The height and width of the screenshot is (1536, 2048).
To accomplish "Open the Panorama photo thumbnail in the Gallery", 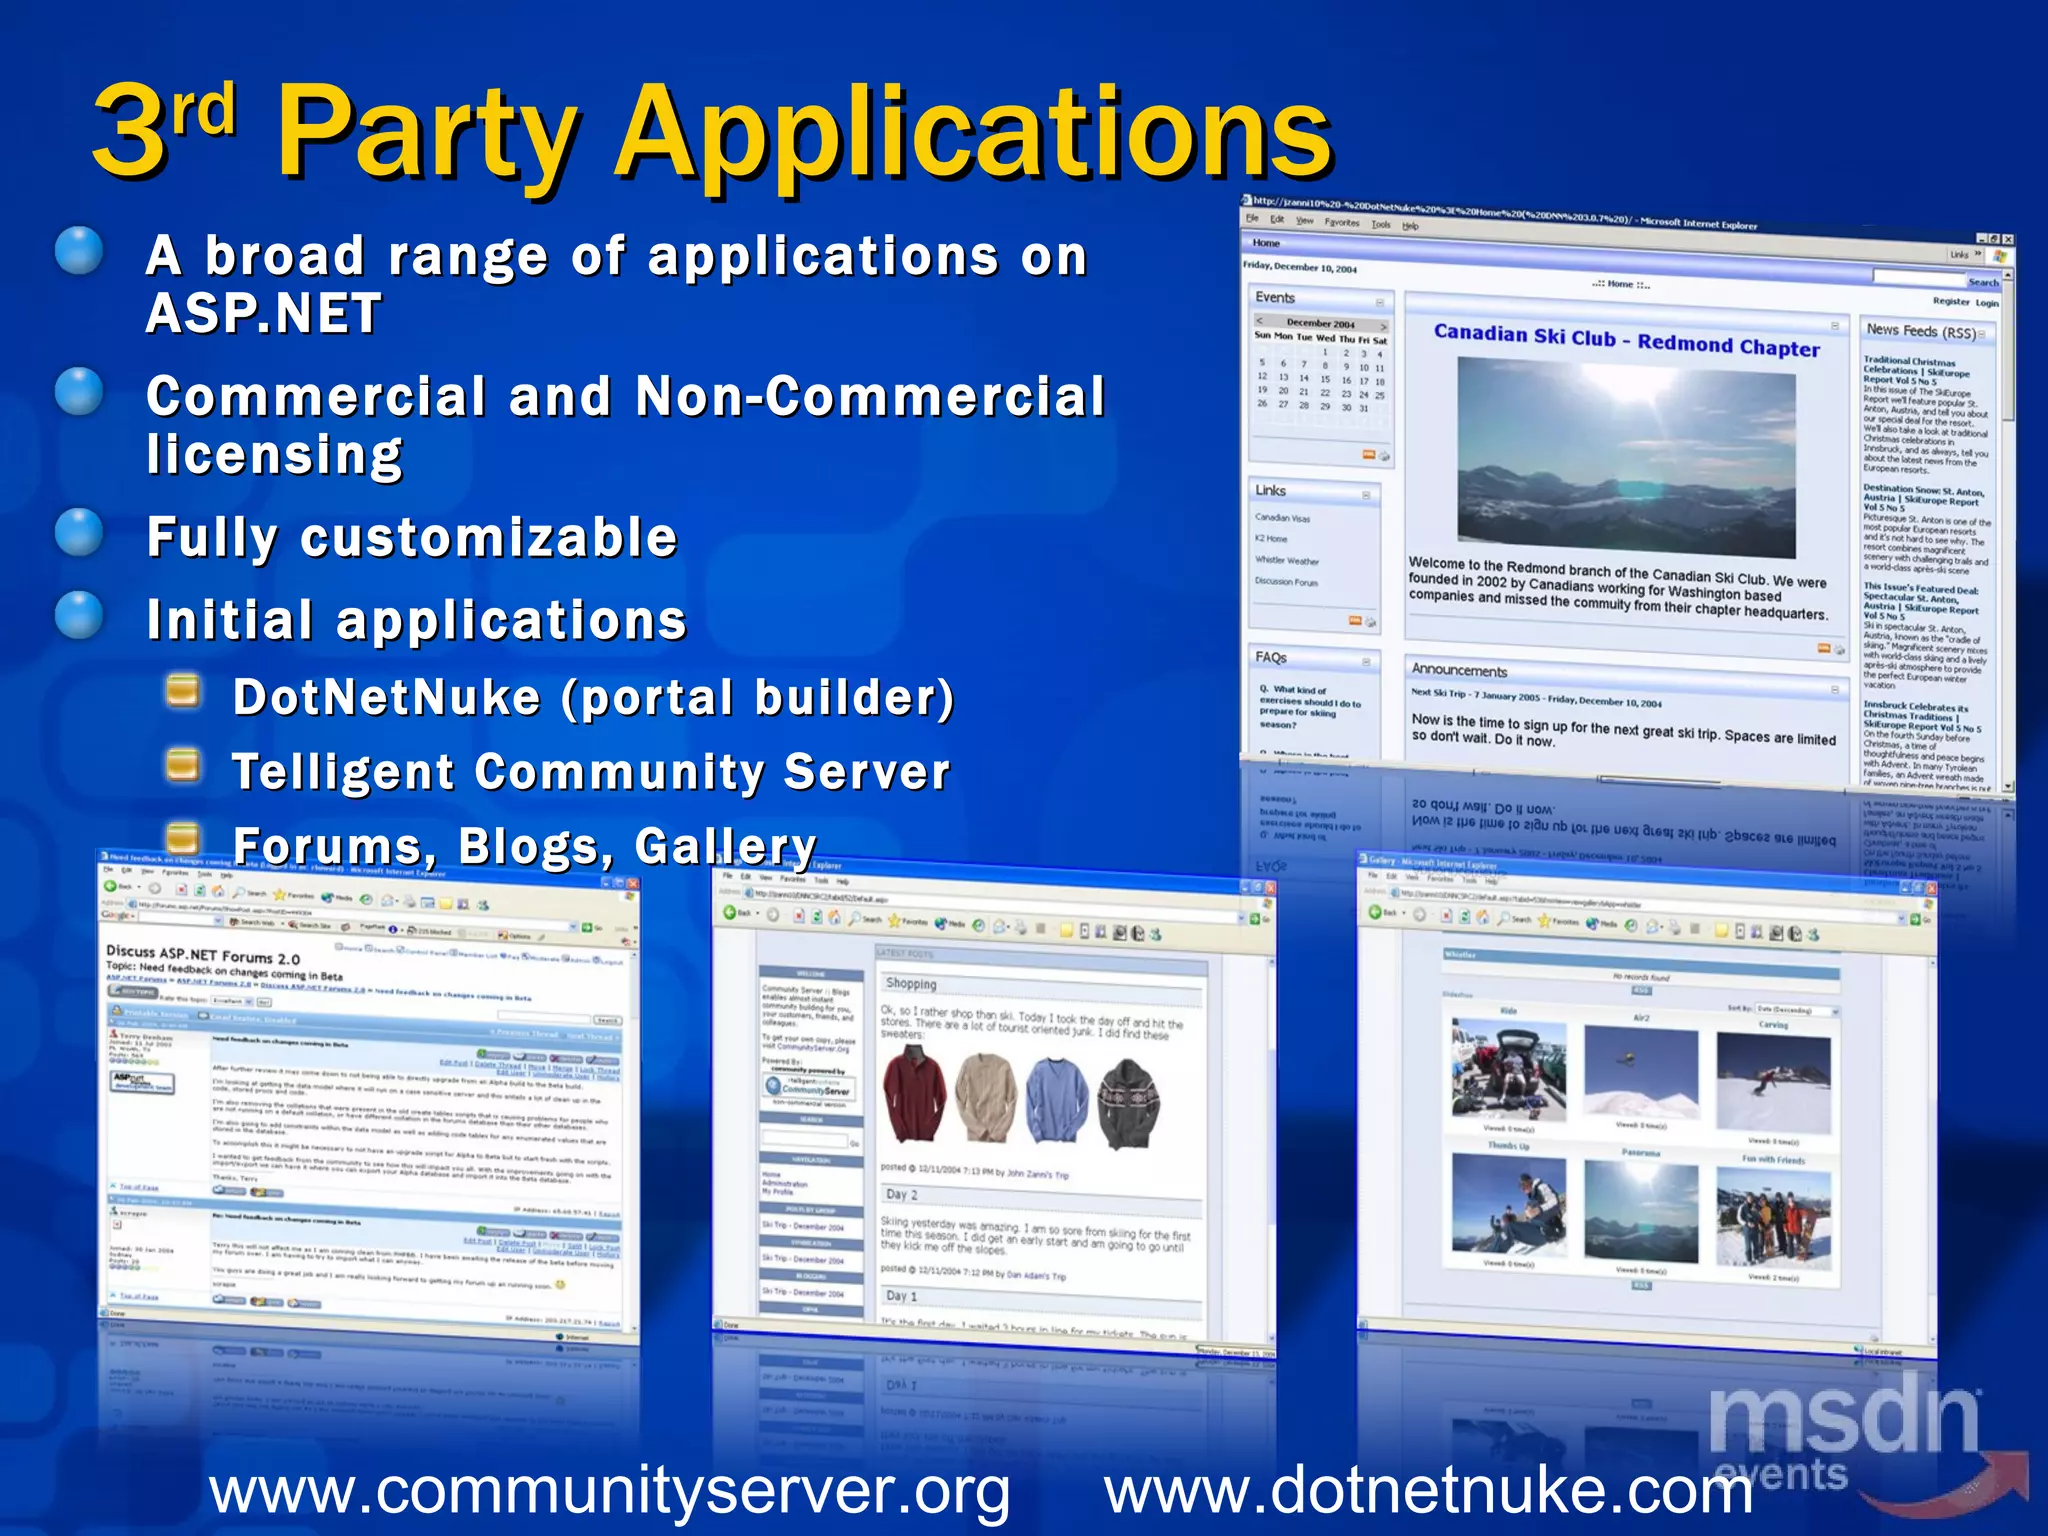I will click(x=1641, y=1213).
